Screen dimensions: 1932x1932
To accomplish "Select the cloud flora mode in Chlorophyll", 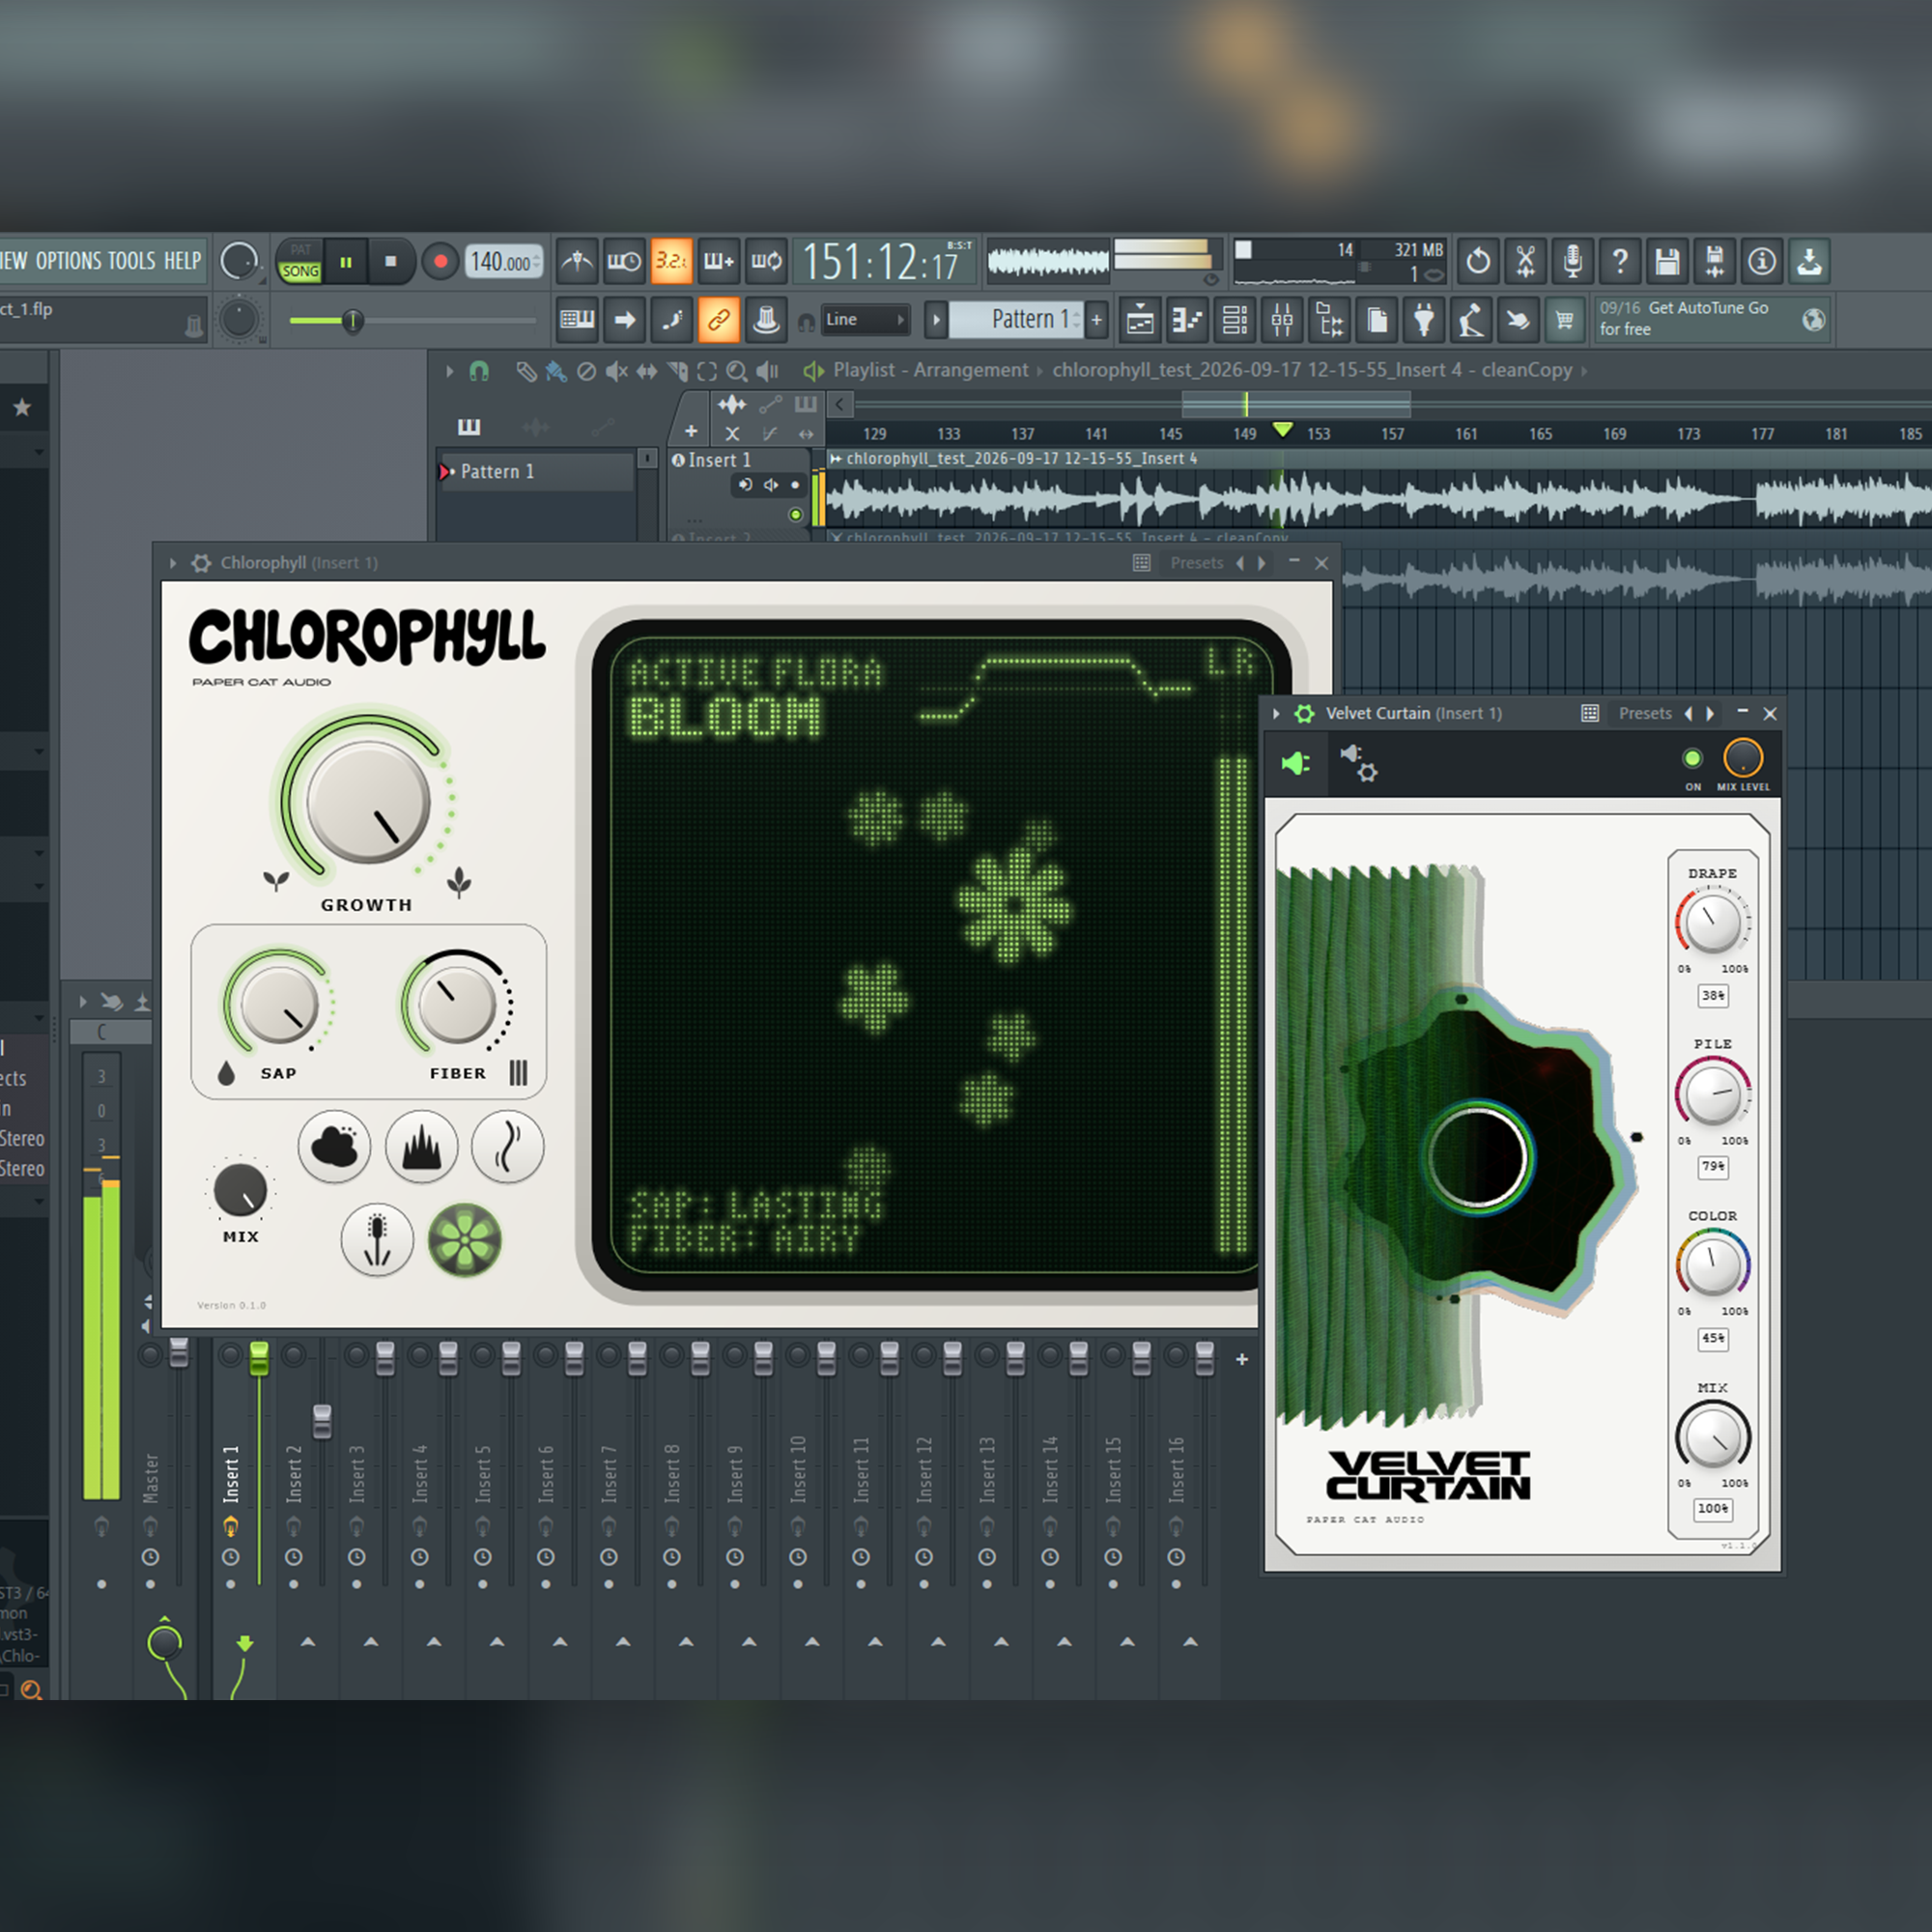I will pos(334,1146).
